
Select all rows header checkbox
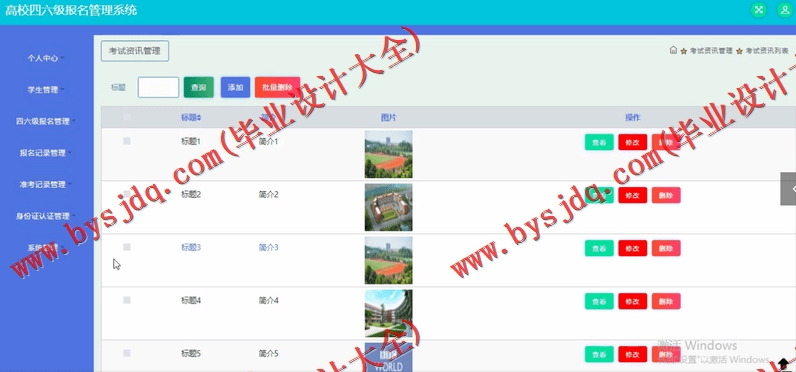127,117
